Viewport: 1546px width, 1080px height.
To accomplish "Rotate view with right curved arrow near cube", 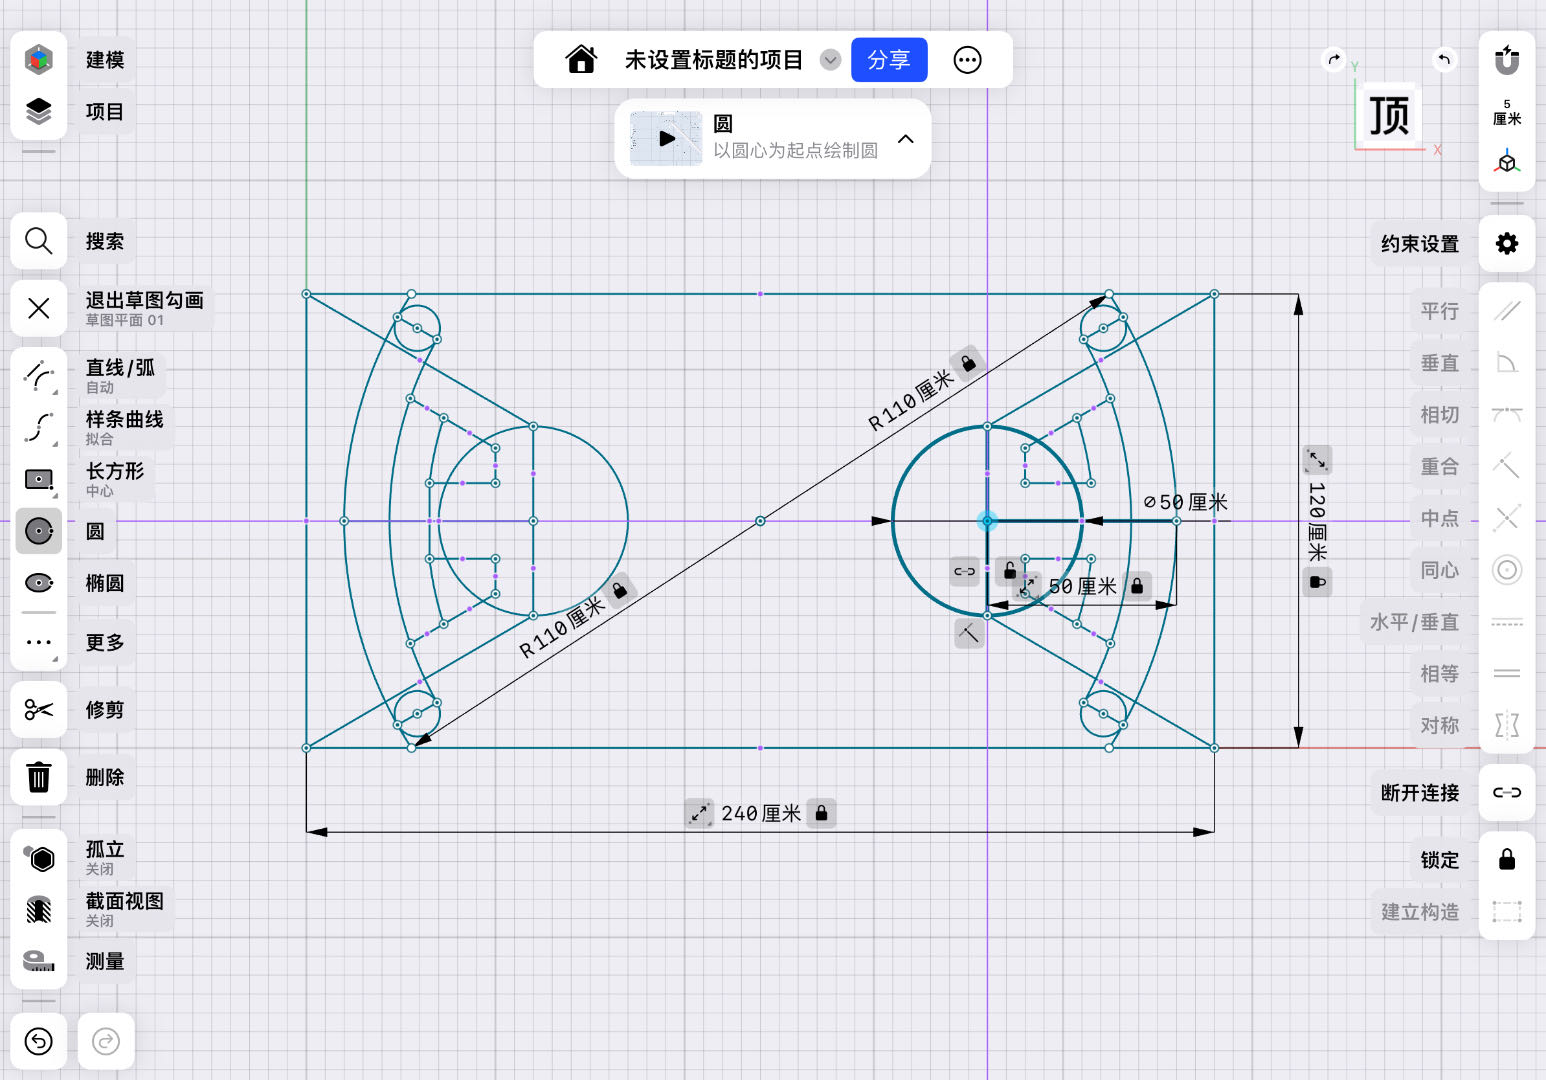I will pyautogui.click(x=1334, y=59).
